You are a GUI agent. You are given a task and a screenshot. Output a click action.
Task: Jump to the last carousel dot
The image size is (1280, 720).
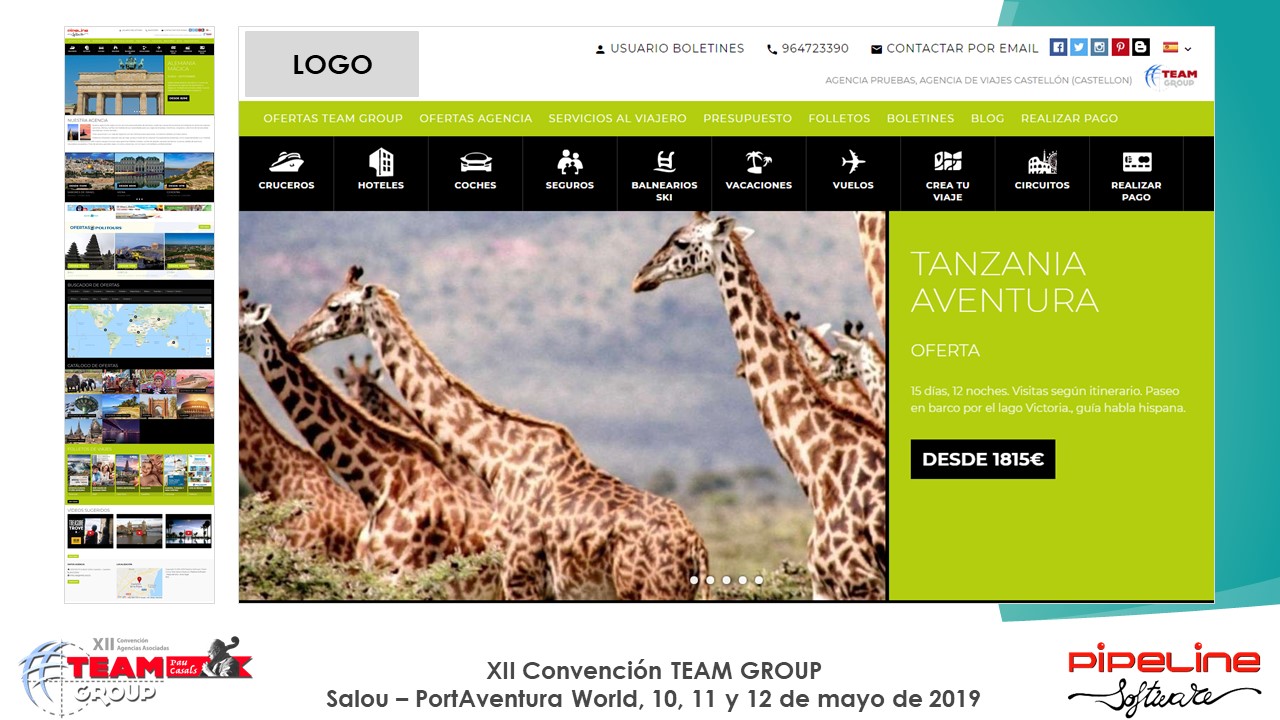pos(759,579)
